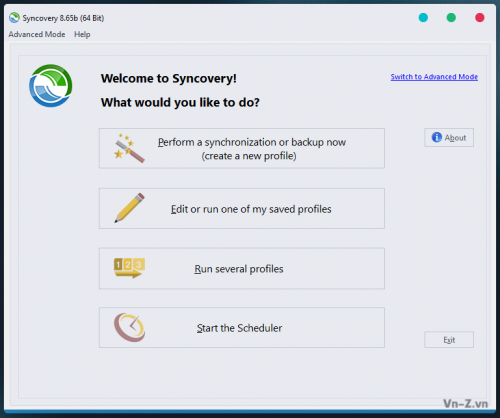Image resolution: width=500 pixels, height=418 pixels.
Task: Edit or run one of my saved profiles
Action: pyautogui.click(x=242, y=209)
